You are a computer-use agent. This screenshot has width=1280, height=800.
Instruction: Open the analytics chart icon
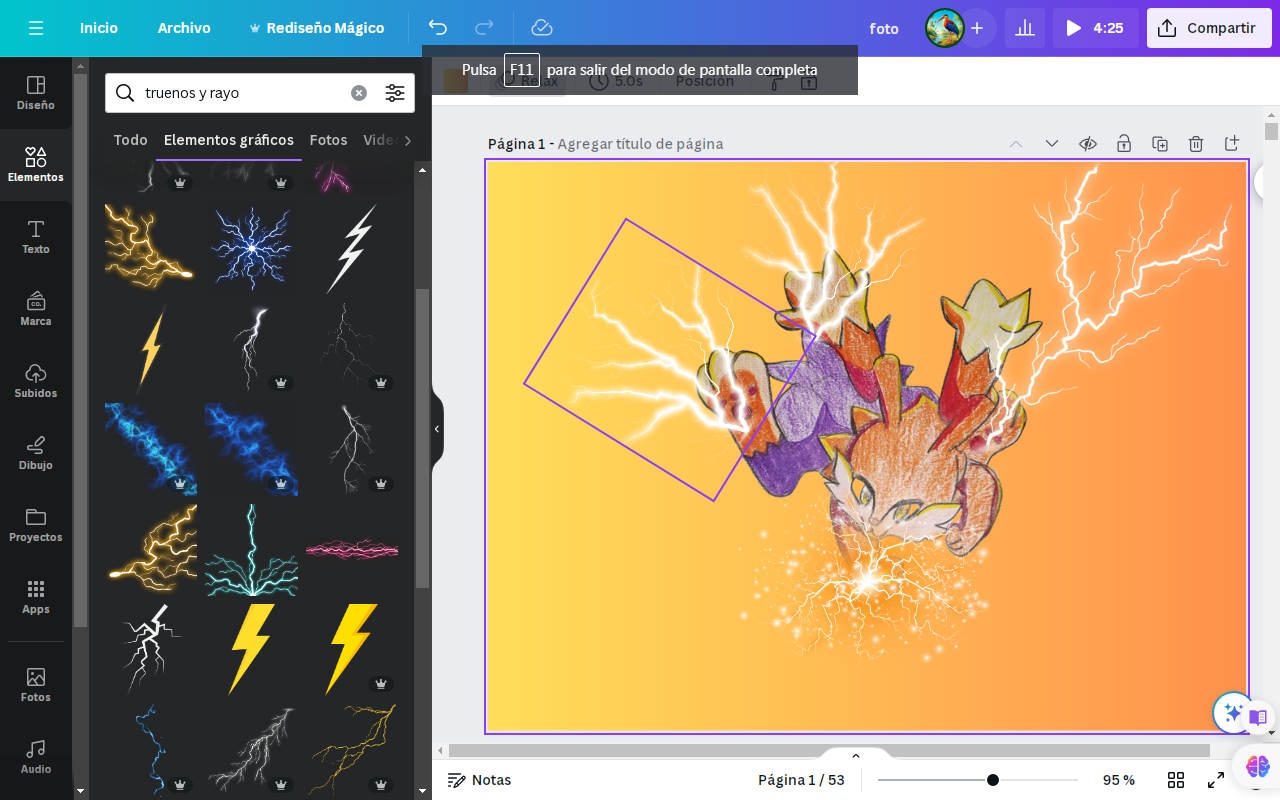tap(1025, 28)
